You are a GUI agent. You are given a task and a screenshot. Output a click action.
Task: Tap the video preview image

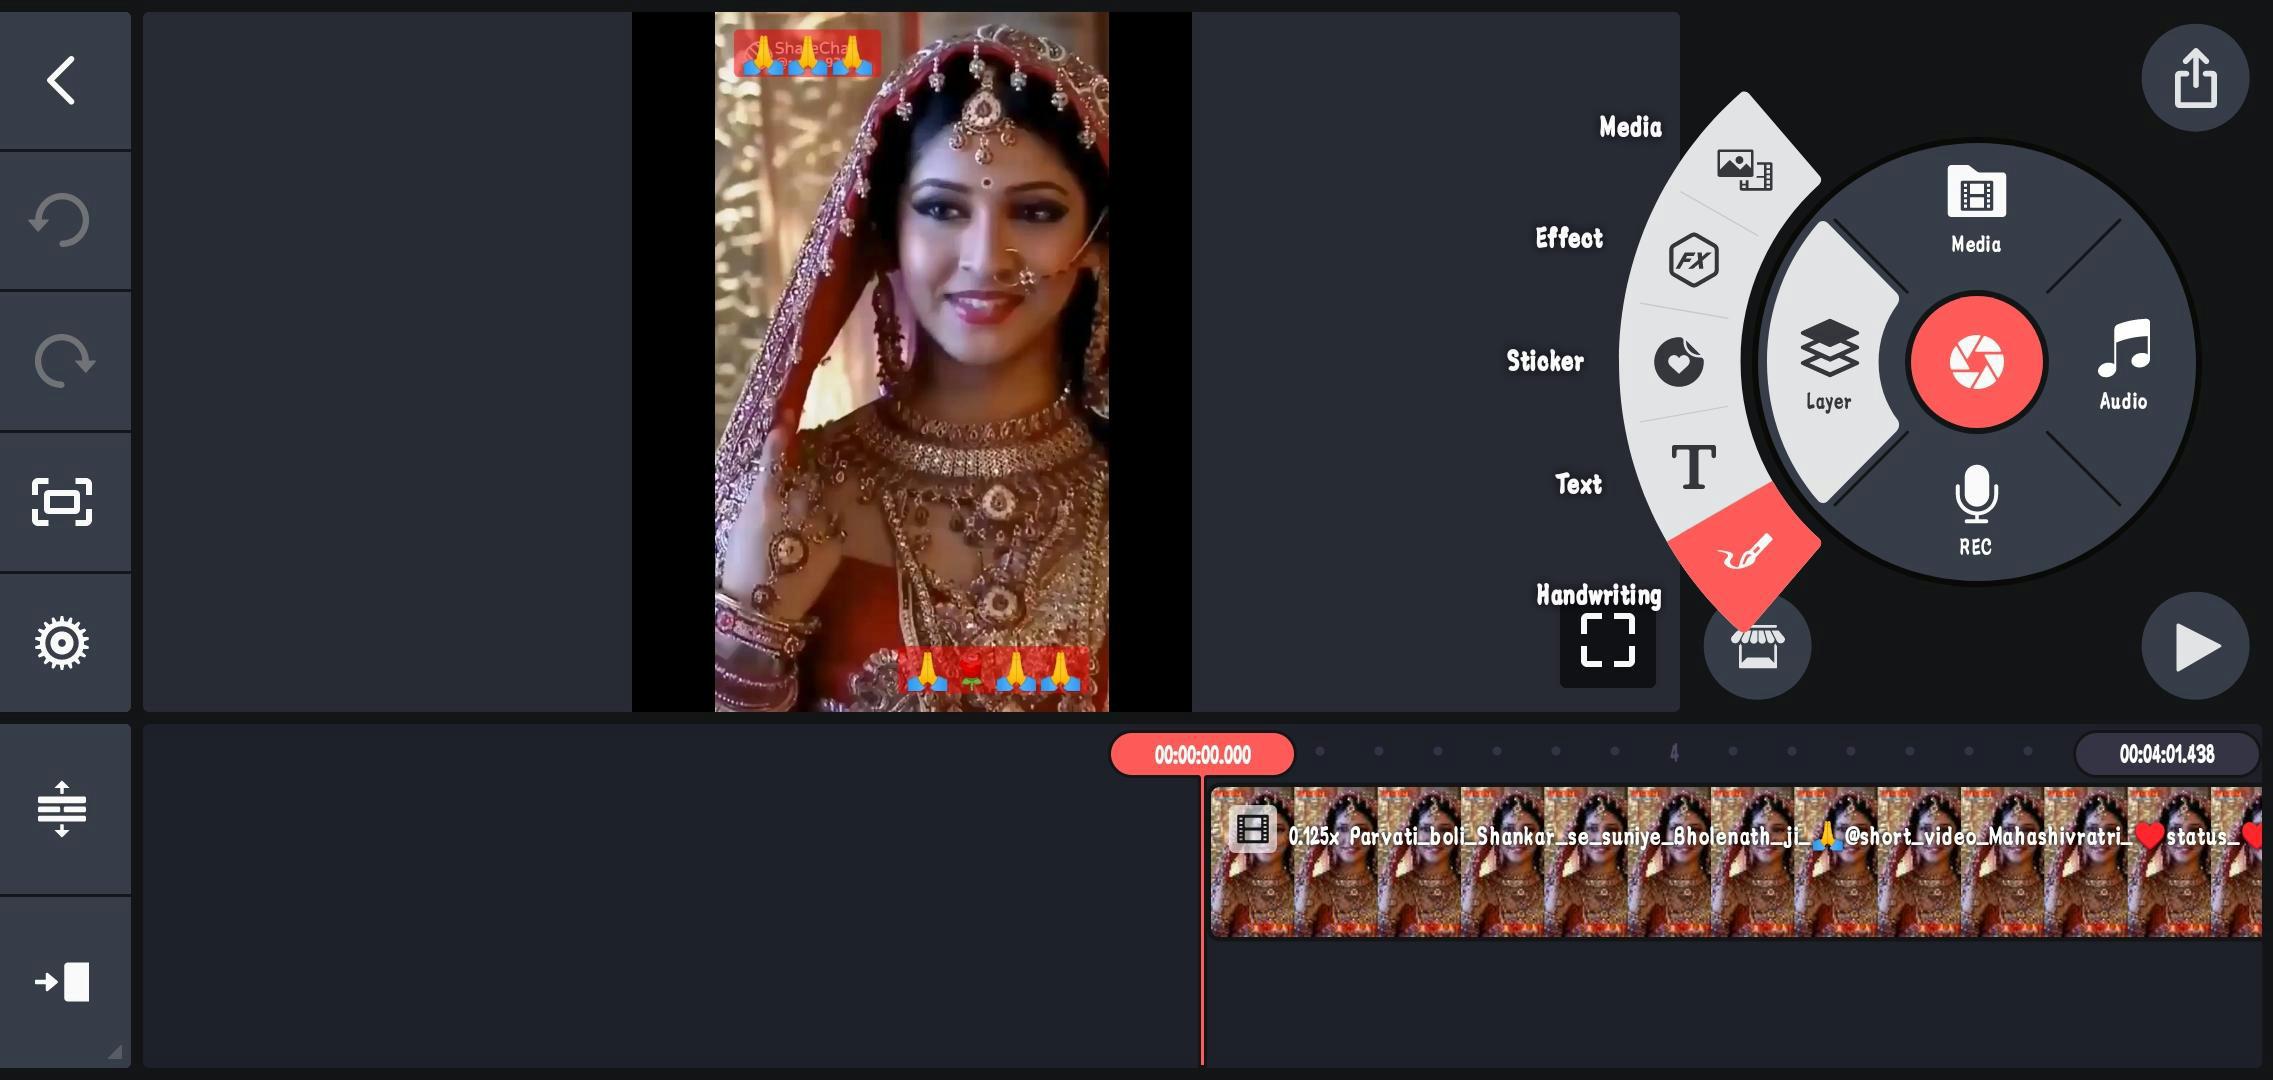point(911,362)
